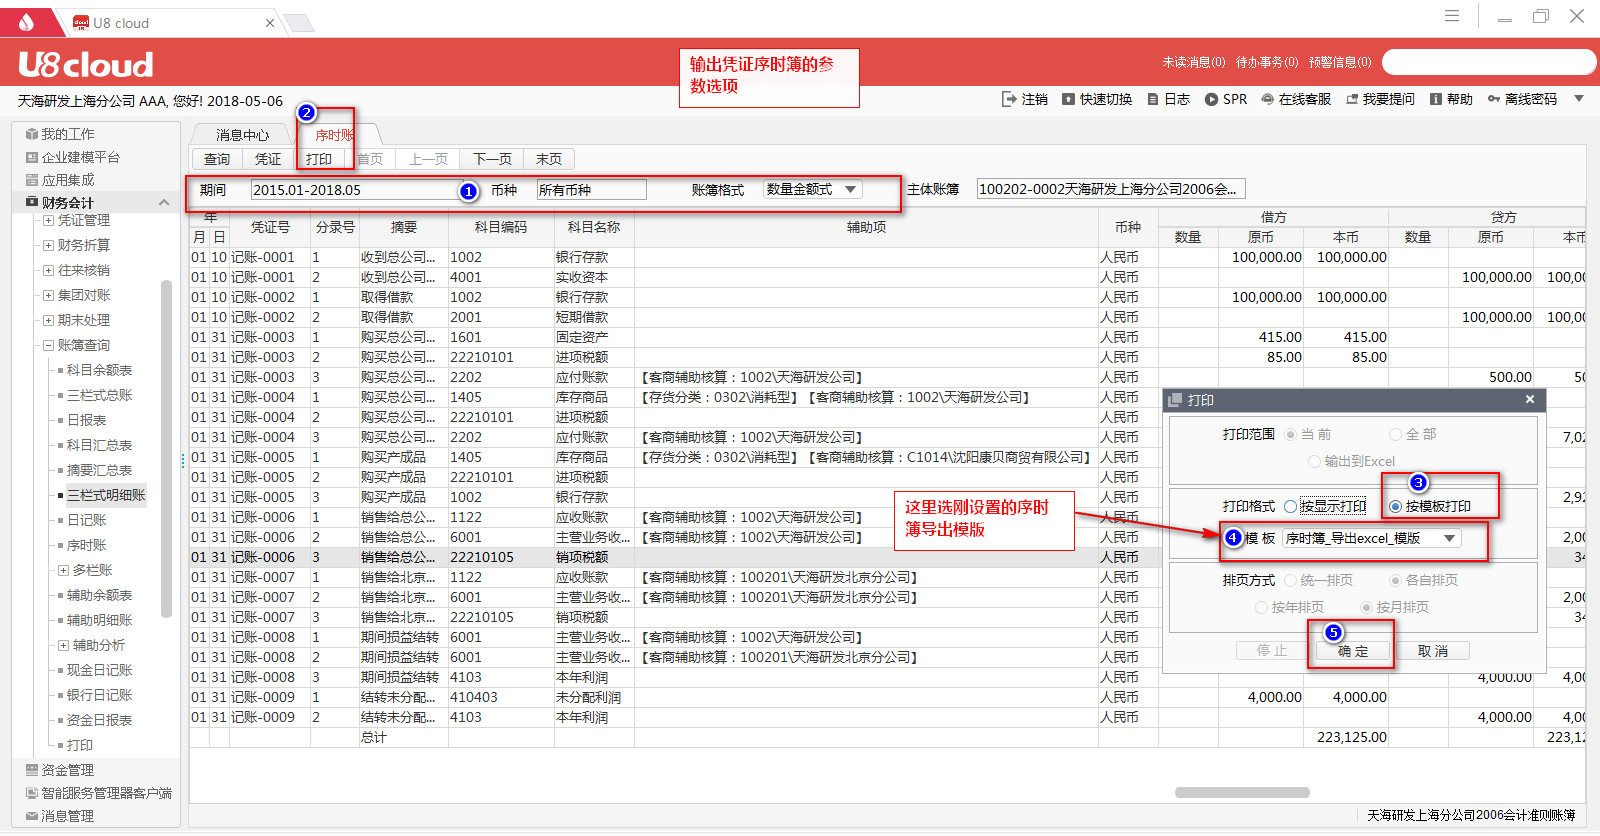Open the 模板 template dropdown
Image resolution: width=1600 pixels, height=836 pixels.
pyautogui.click(x=1449, y=538)
